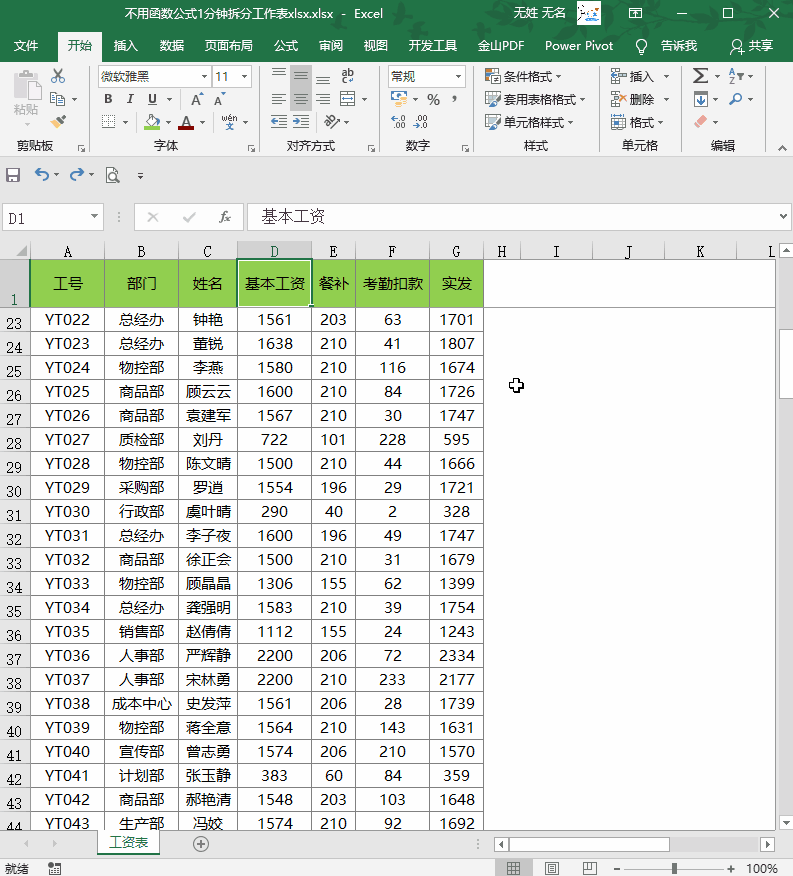The height and width of the screenshot is (876, 793).
Task: Increase indent icon
Action: click(x=301, y=122)
